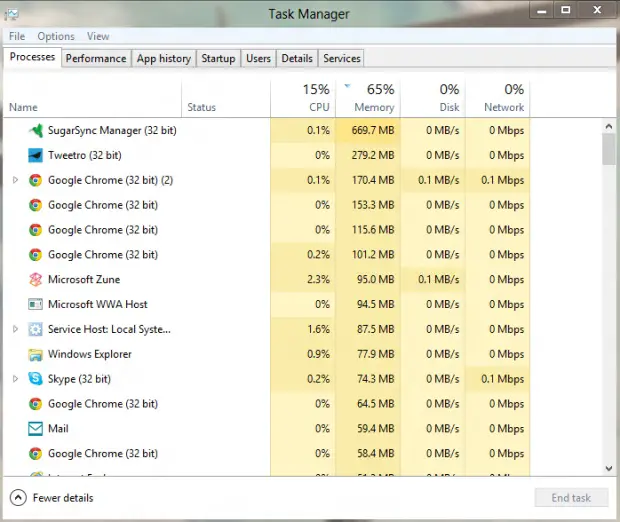Open the Startup tab
The width and height of the screenshot is (620, 522).
218,59
